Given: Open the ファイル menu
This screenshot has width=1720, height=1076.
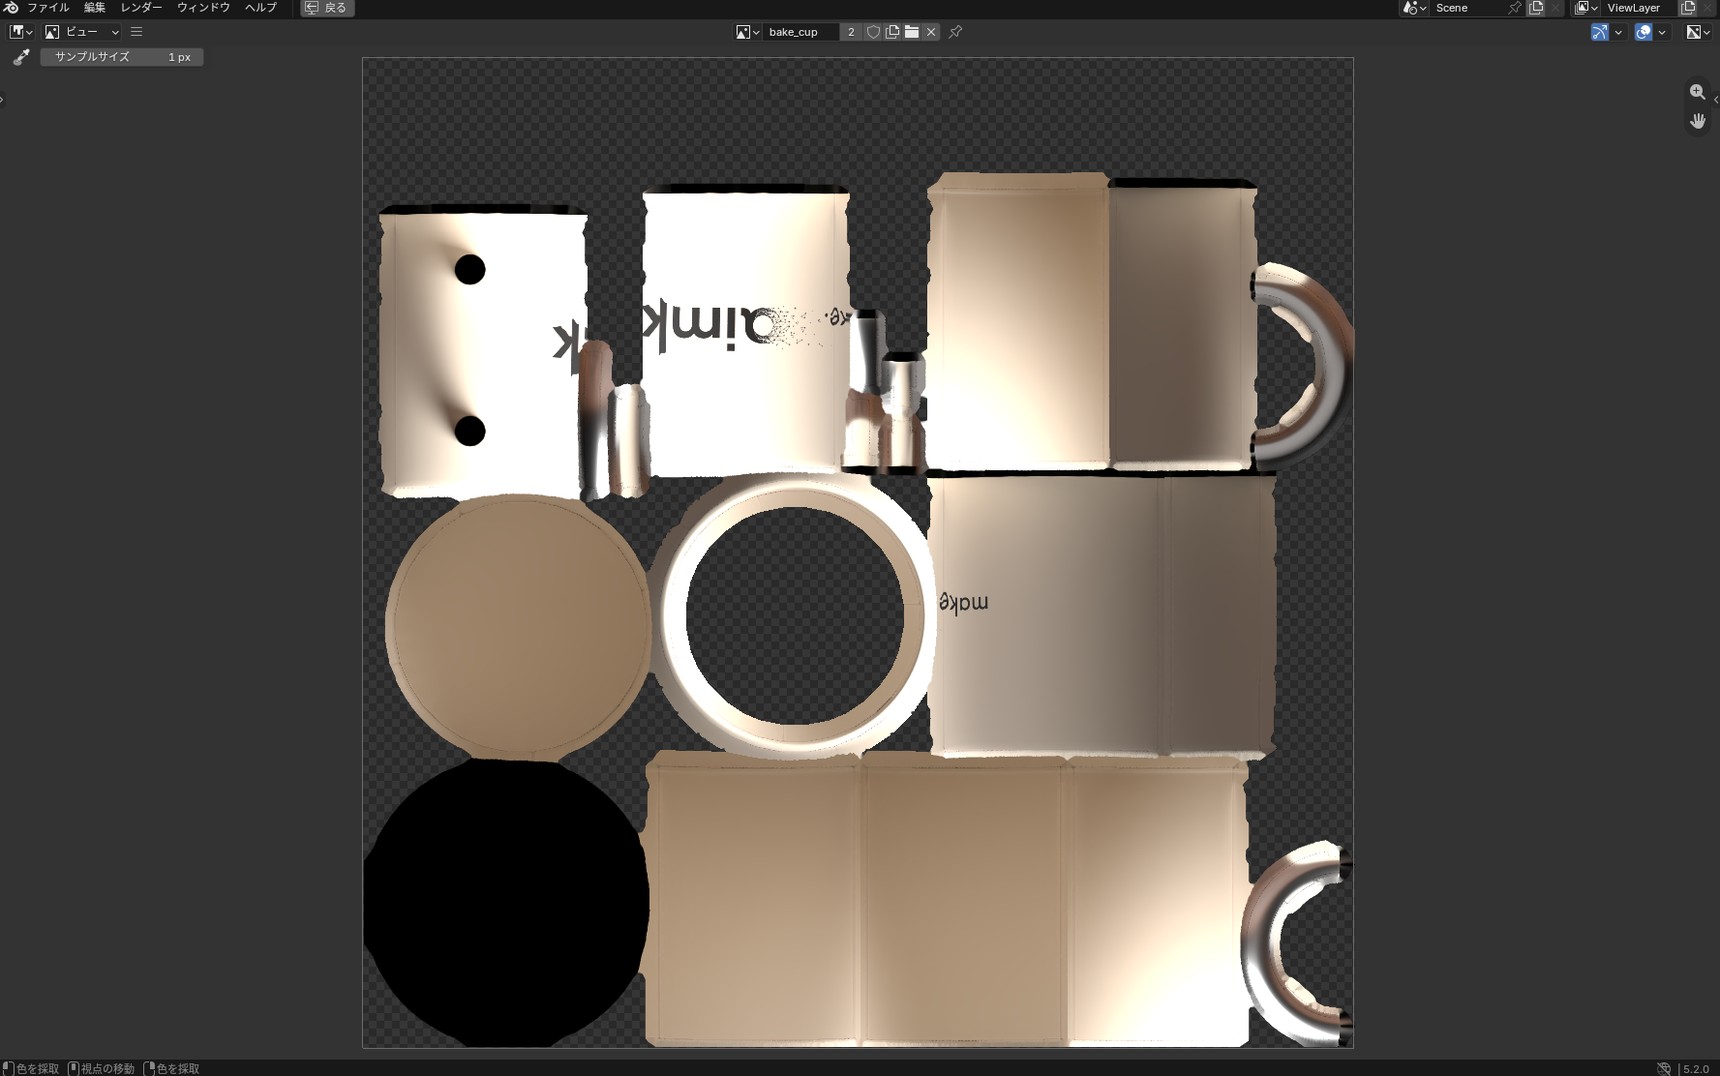Looking at the screenshot, I should click(48, 7).
